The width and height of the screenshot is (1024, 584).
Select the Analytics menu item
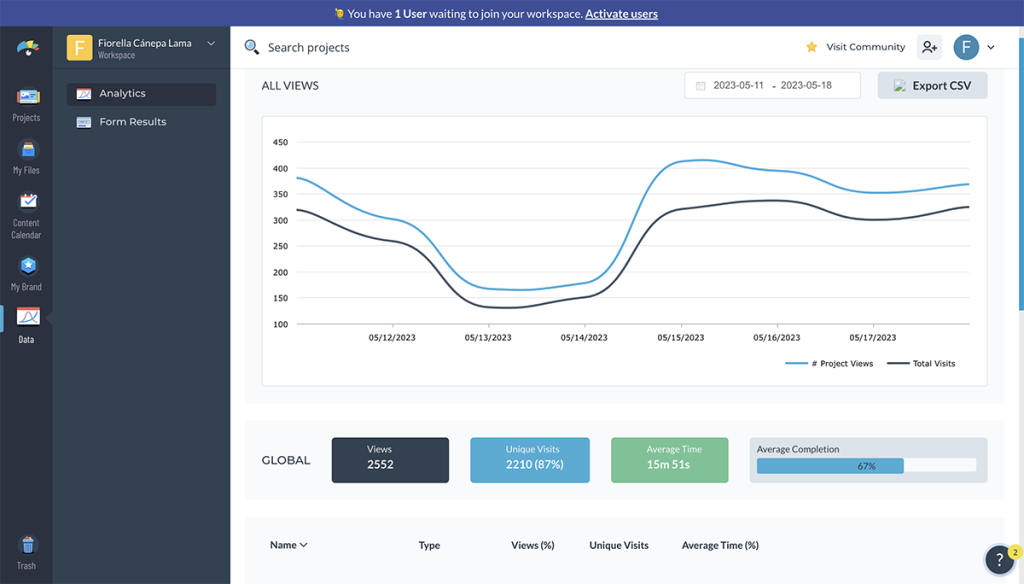pyautogui.click(x=141, y=94)
